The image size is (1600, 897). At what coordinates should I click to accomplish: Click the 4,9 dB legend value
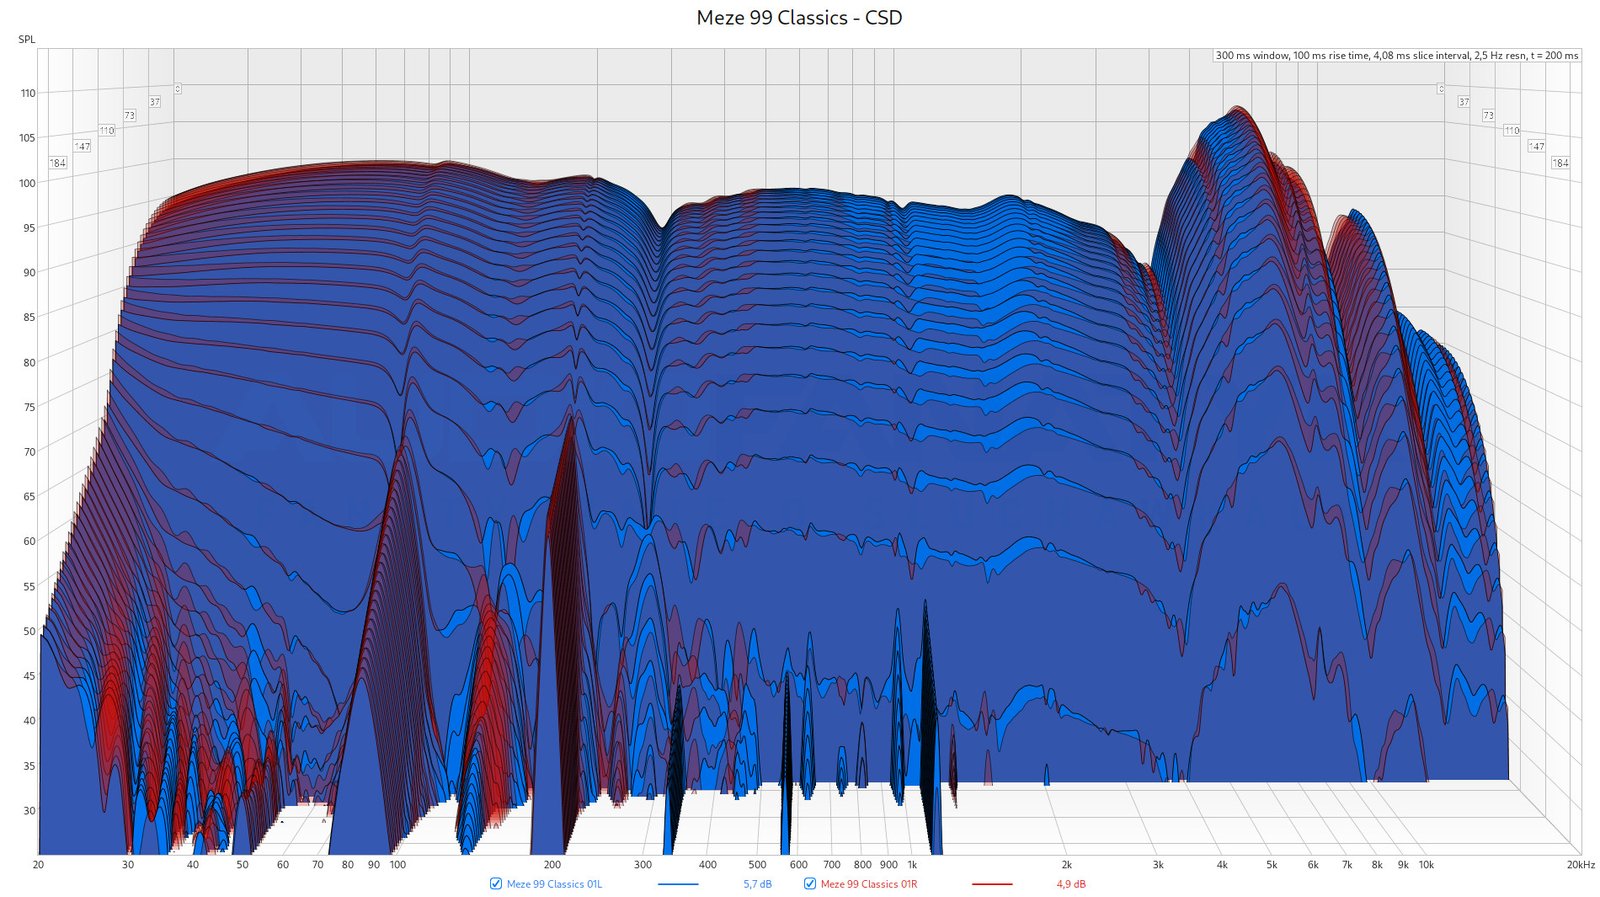[1071, 884]
